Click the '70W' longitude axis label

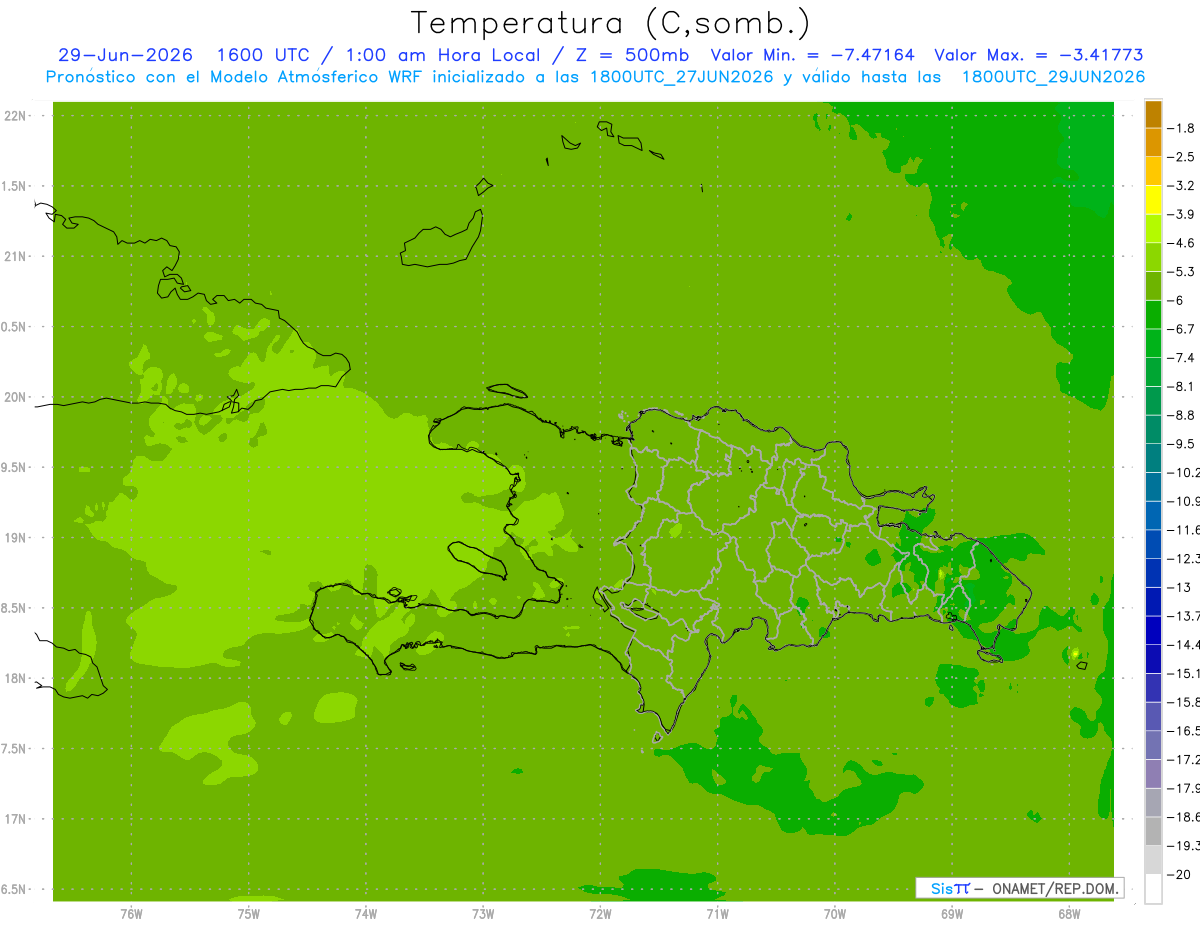point(835,914)
